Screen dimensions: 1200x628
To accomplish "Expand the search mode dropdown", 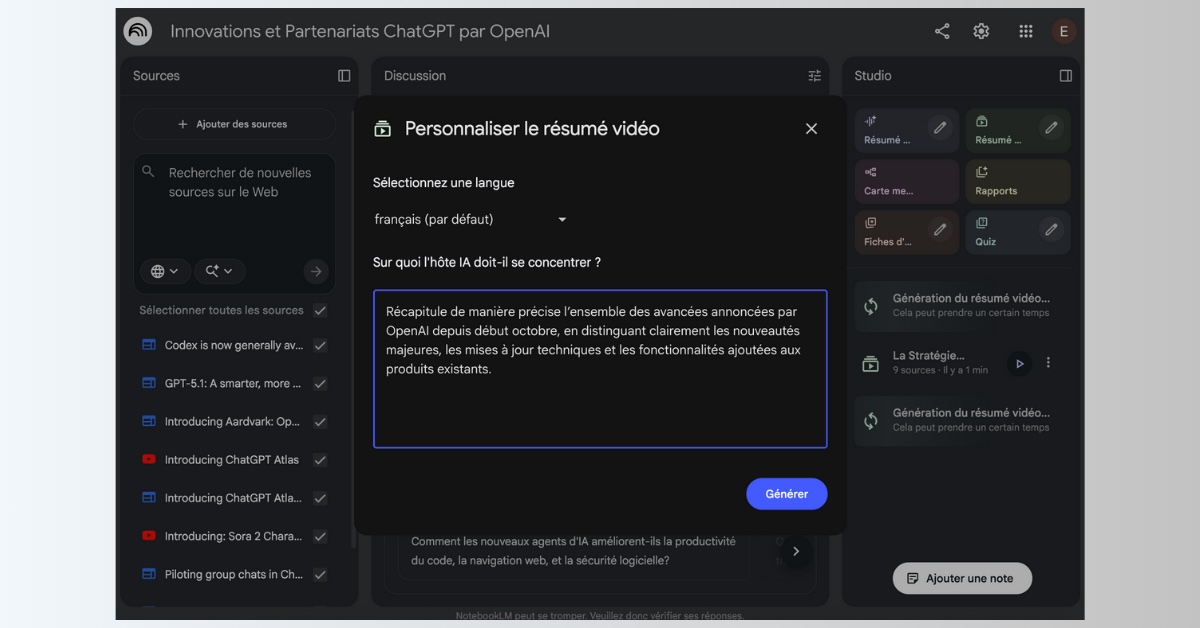I will tap(219, 271).
